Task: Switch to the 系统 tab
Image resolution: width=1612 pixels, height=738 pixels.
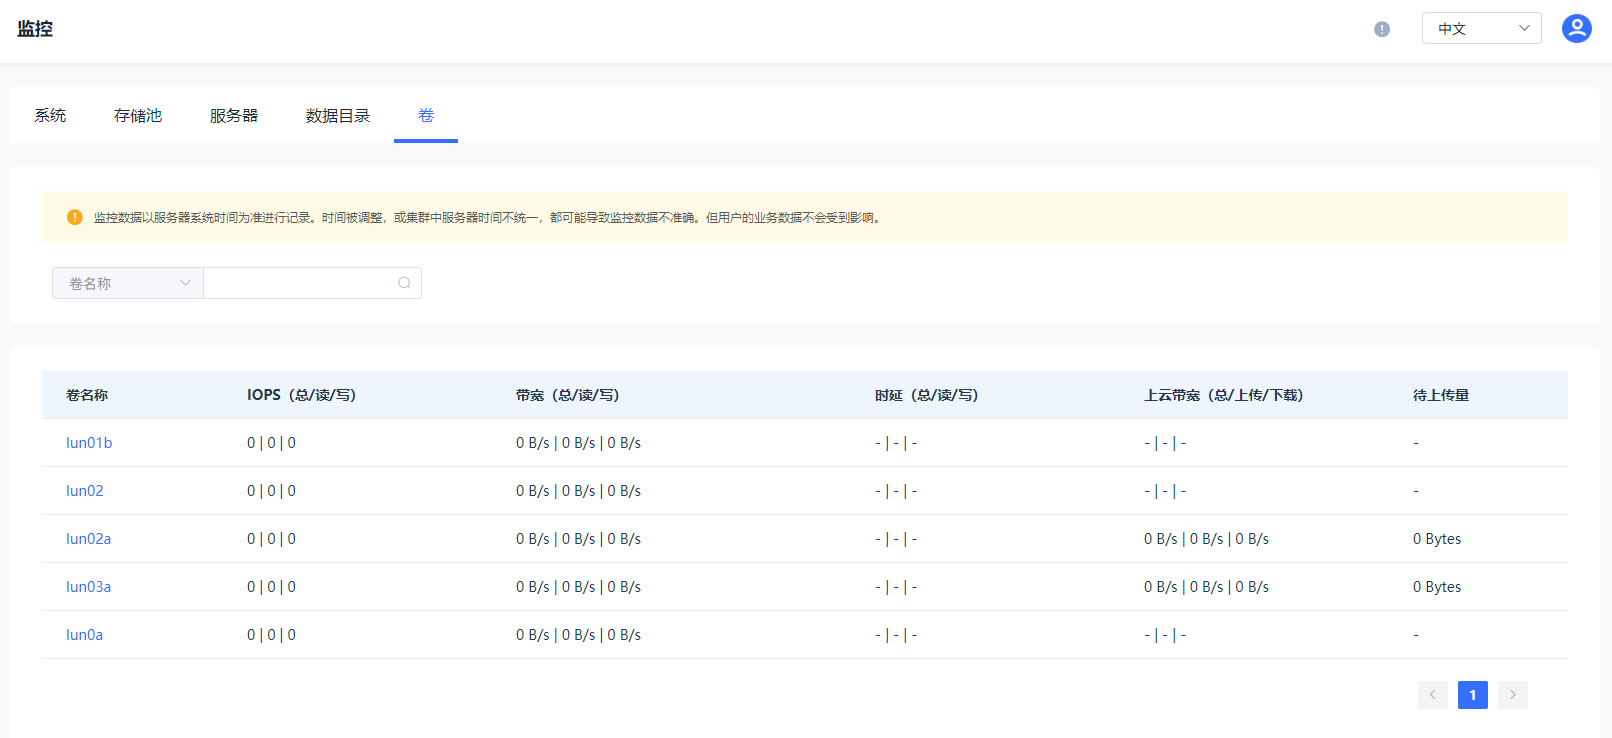Action: pyautogui.click(x=50, y=116)
